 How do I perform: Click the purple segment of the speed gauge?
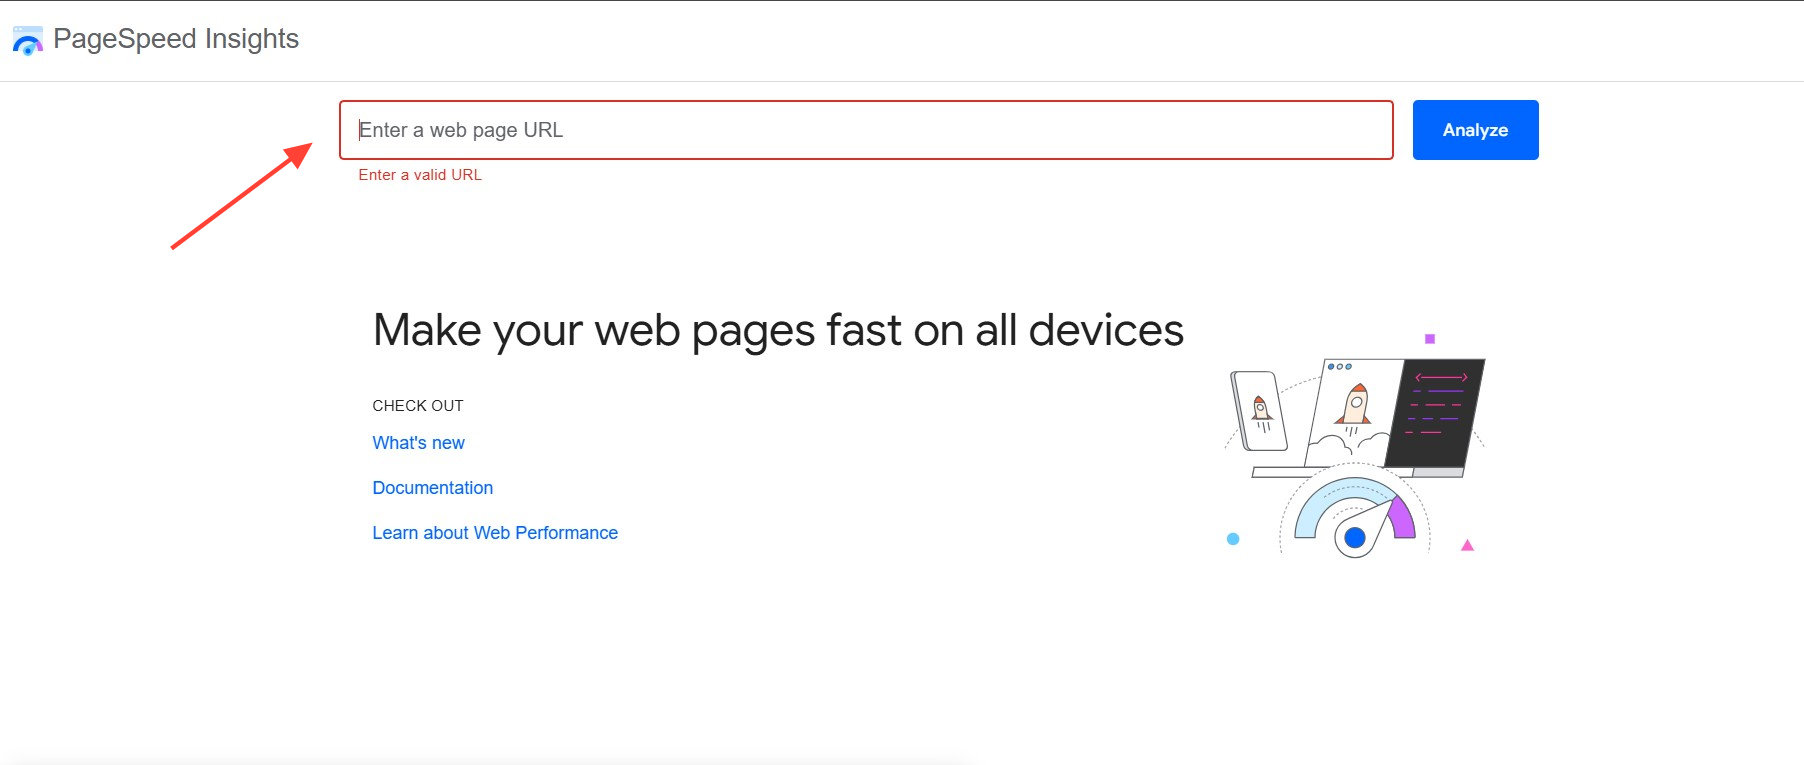[1403, 518]
